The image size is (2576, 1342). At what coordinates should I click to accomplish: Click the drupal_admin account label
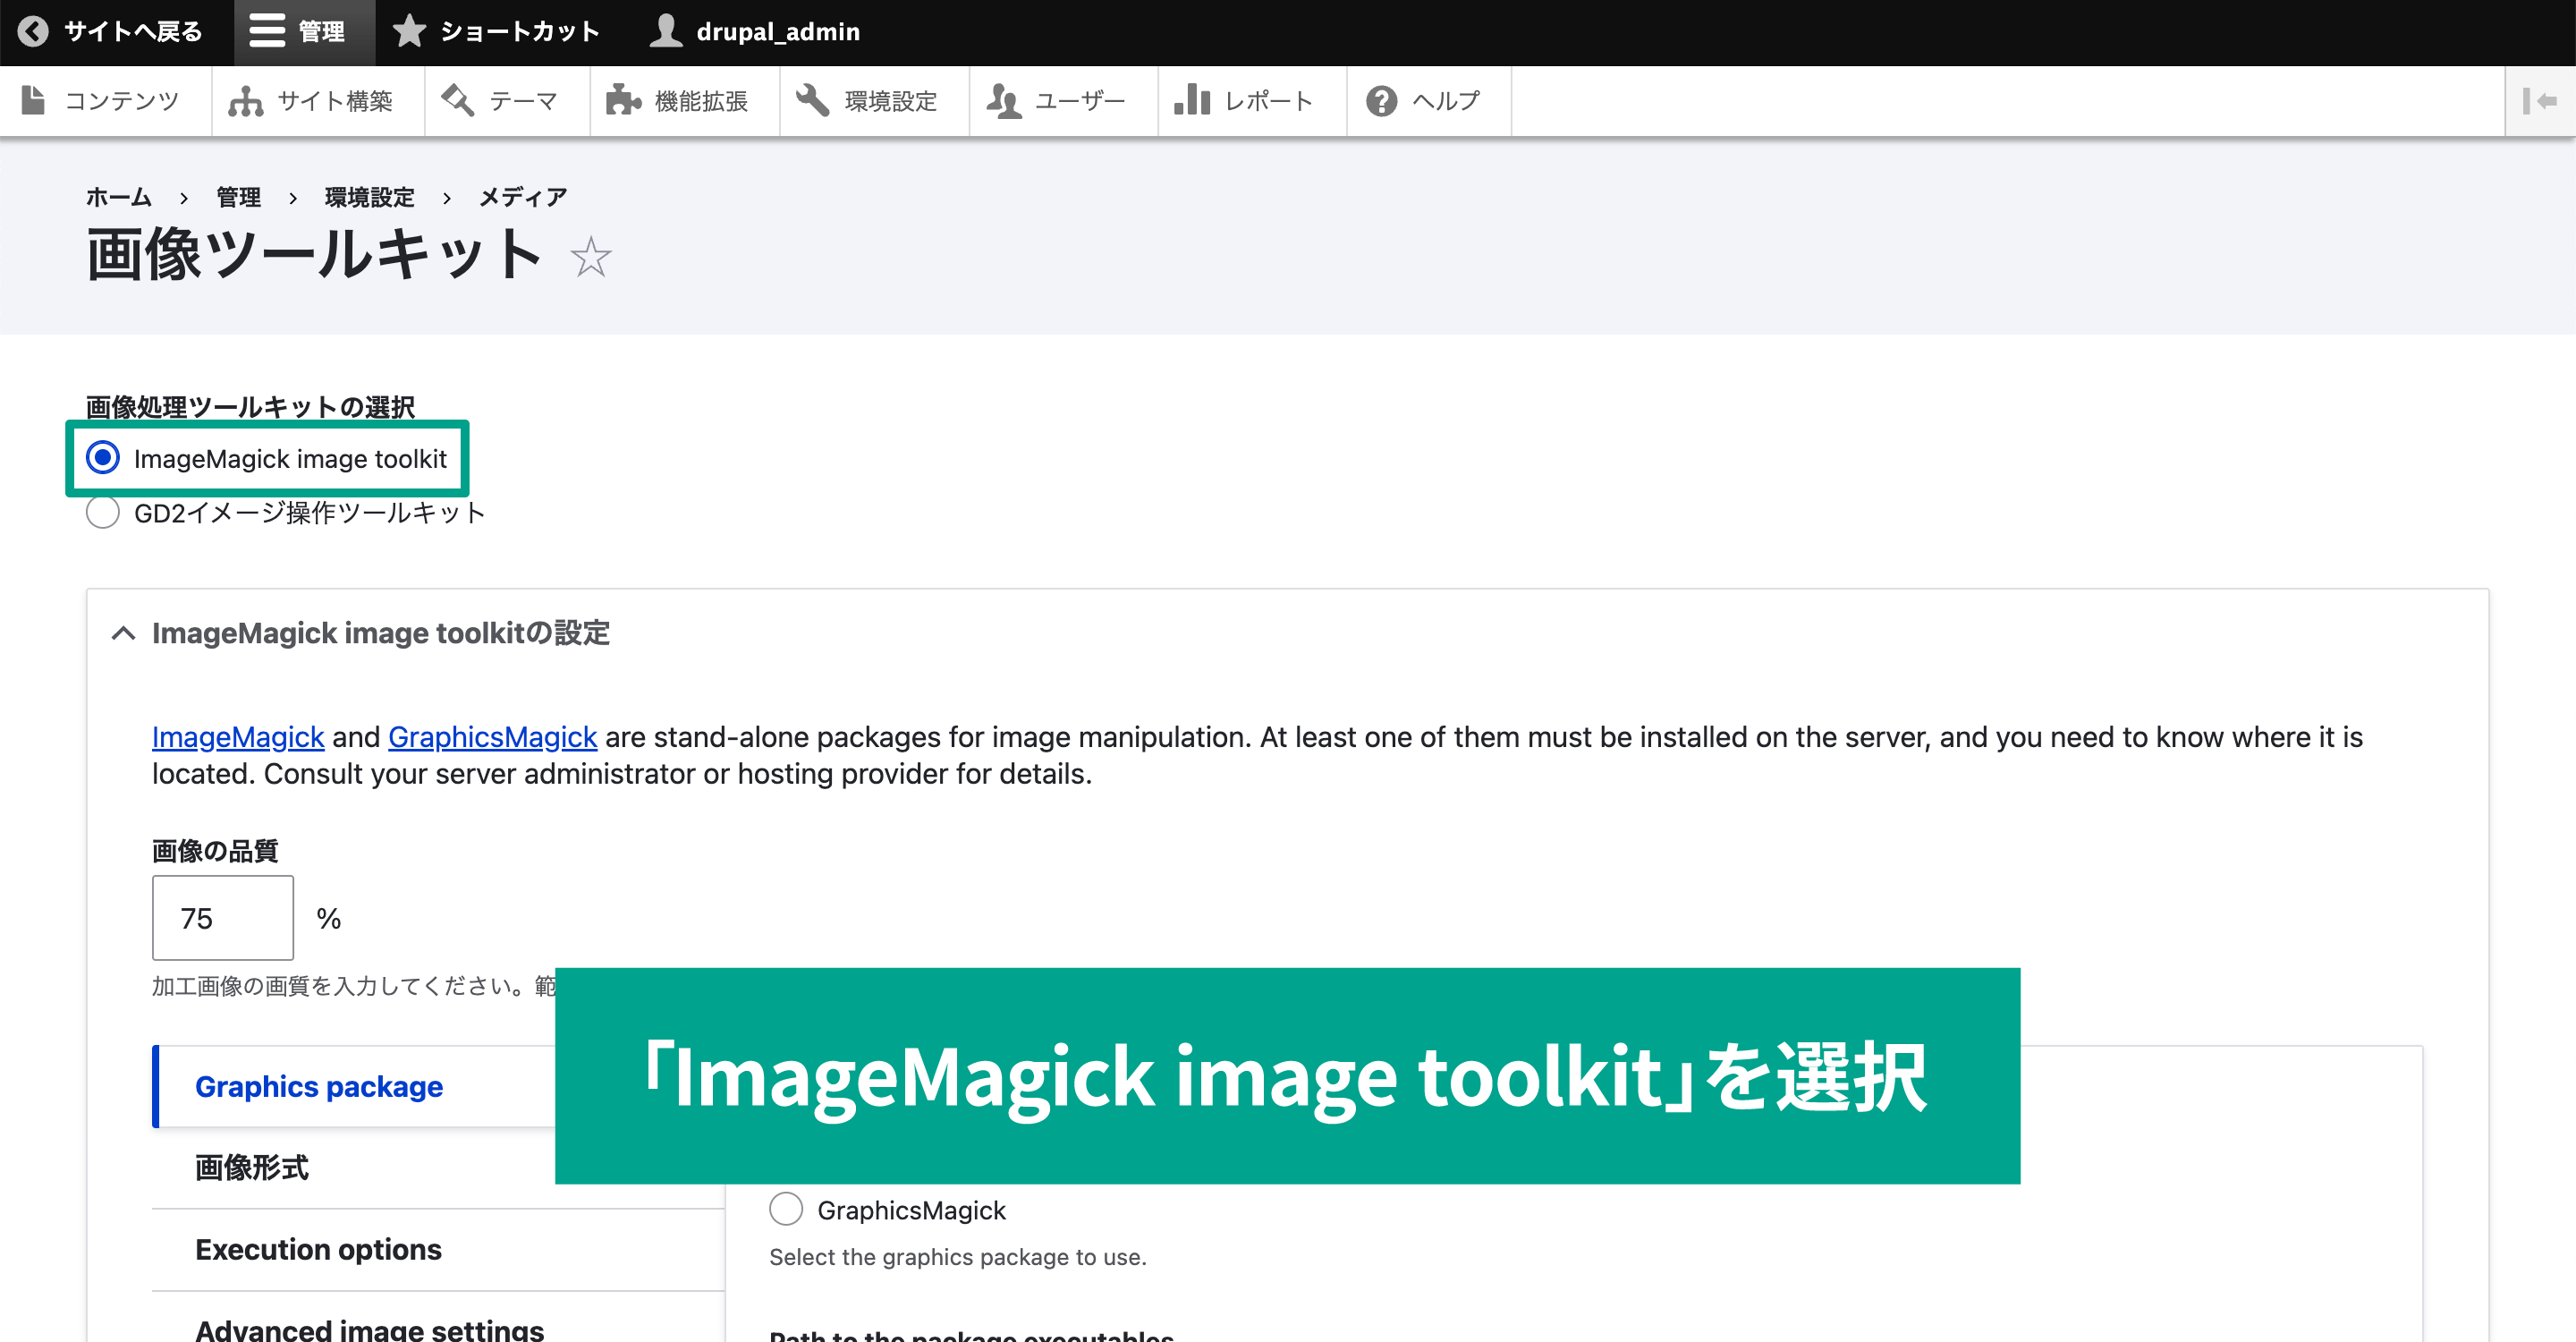point(778,31)
